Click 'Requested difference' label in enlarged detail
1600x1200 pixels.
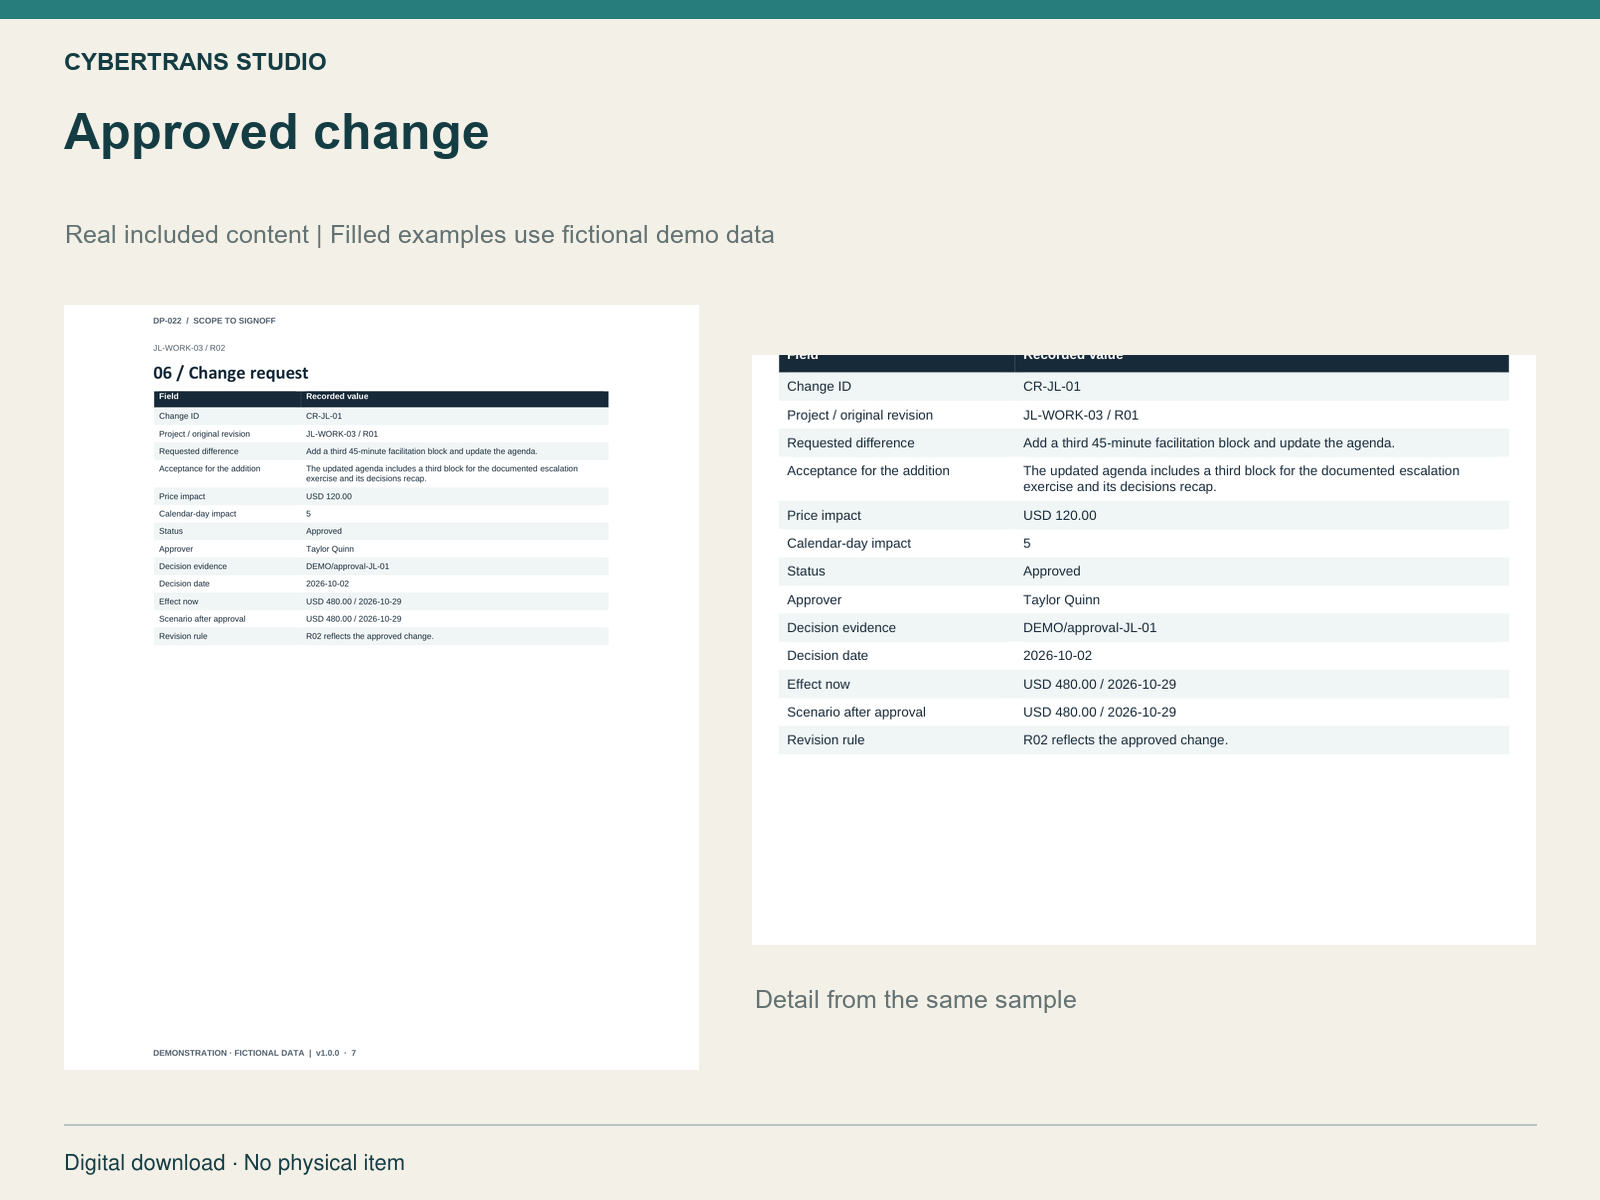[851, 443]
